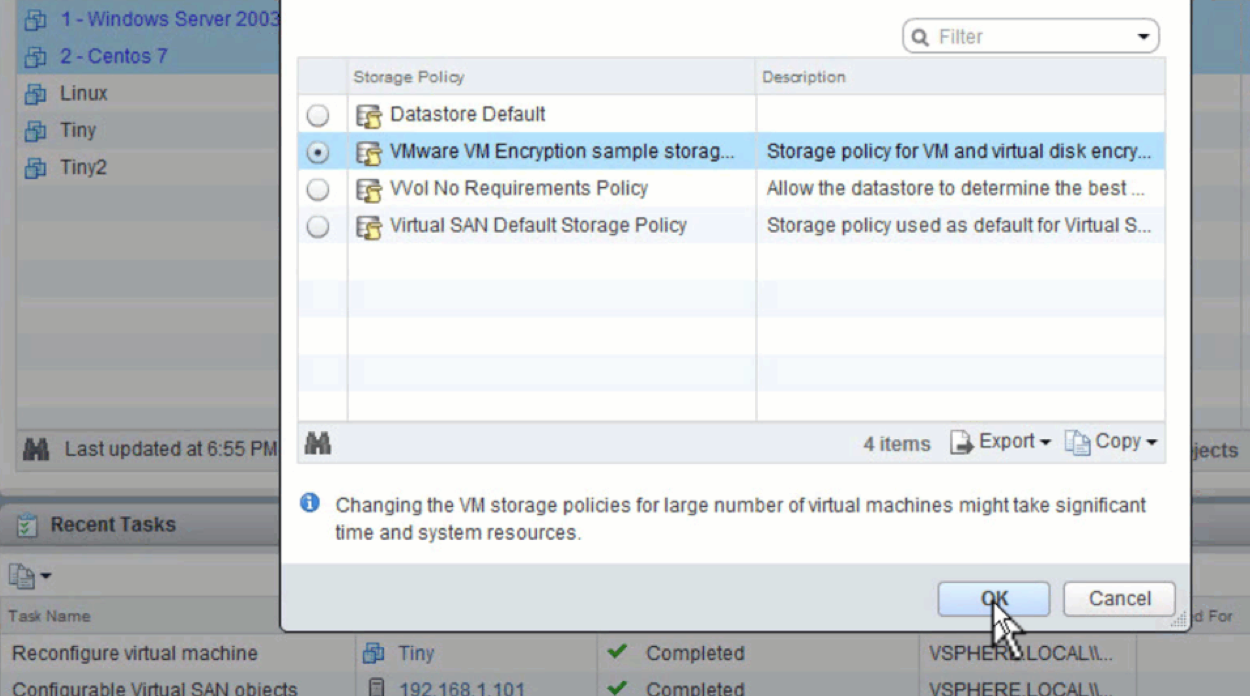Open the Copy dropdown menu
The height and width of the screenshot is (696, 1250).
click(1112, 442)
